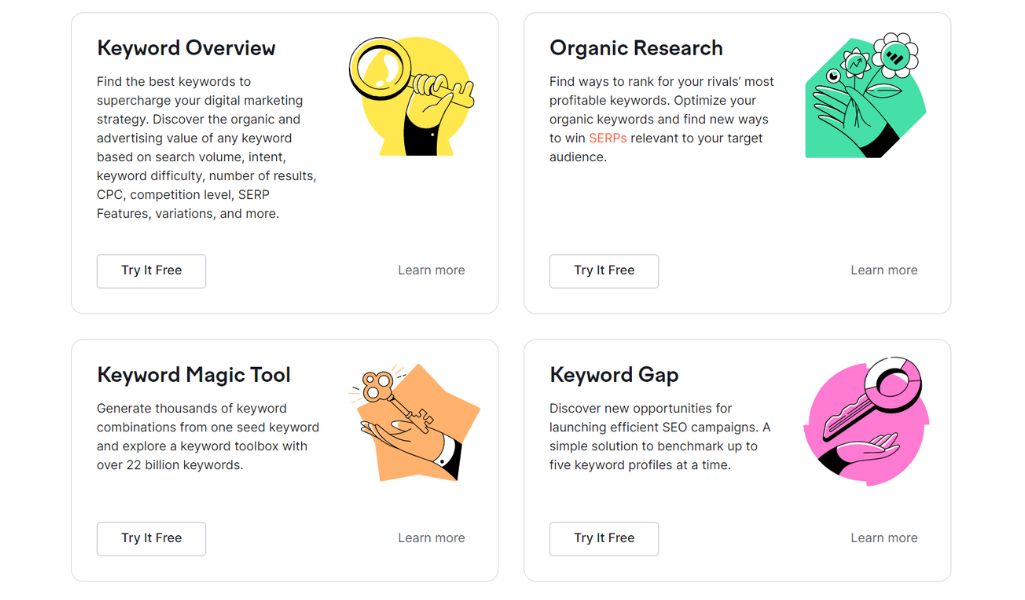Click the Keyword Overview description paragraph

[207, 148]
